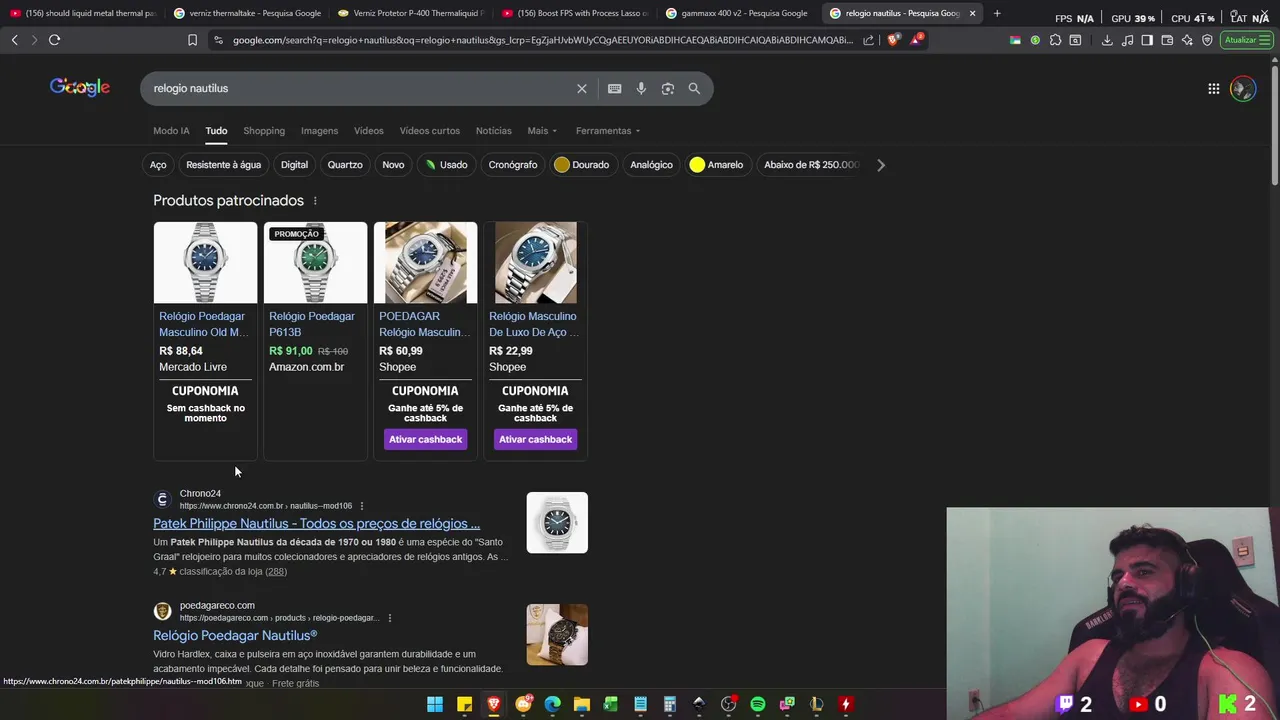
Task: Activate cashback on the R$ 60,99 product
Action: click(425, 439)
